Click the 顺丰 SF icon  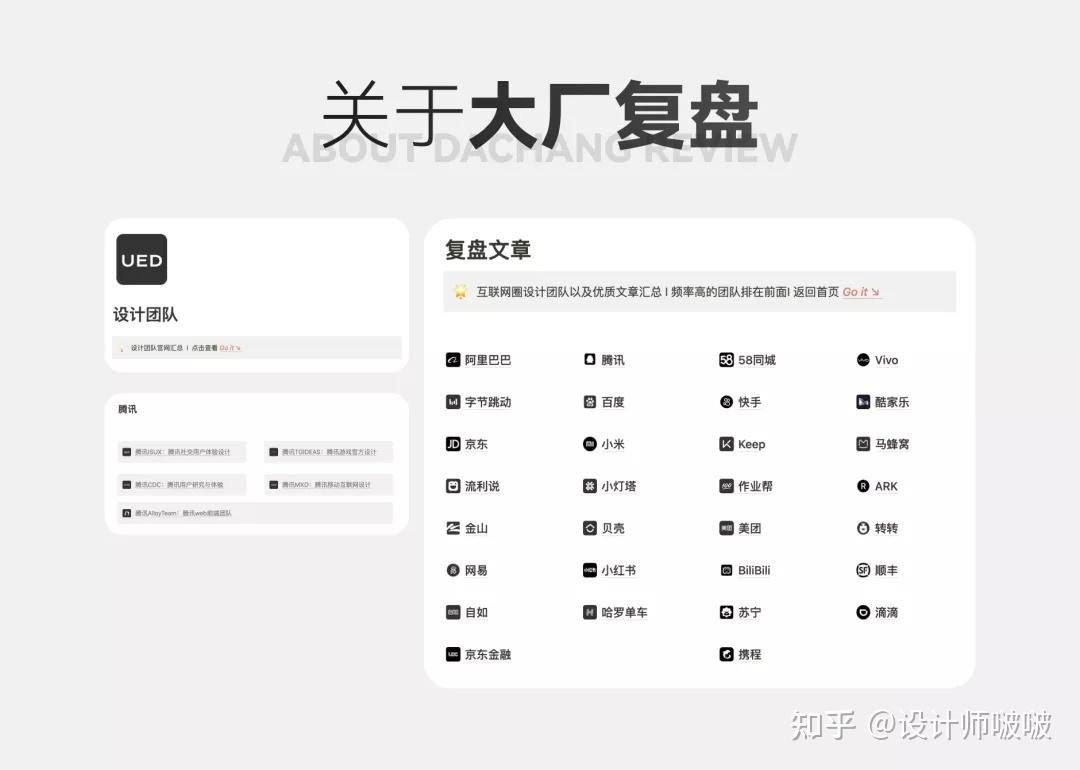(863, 570)
